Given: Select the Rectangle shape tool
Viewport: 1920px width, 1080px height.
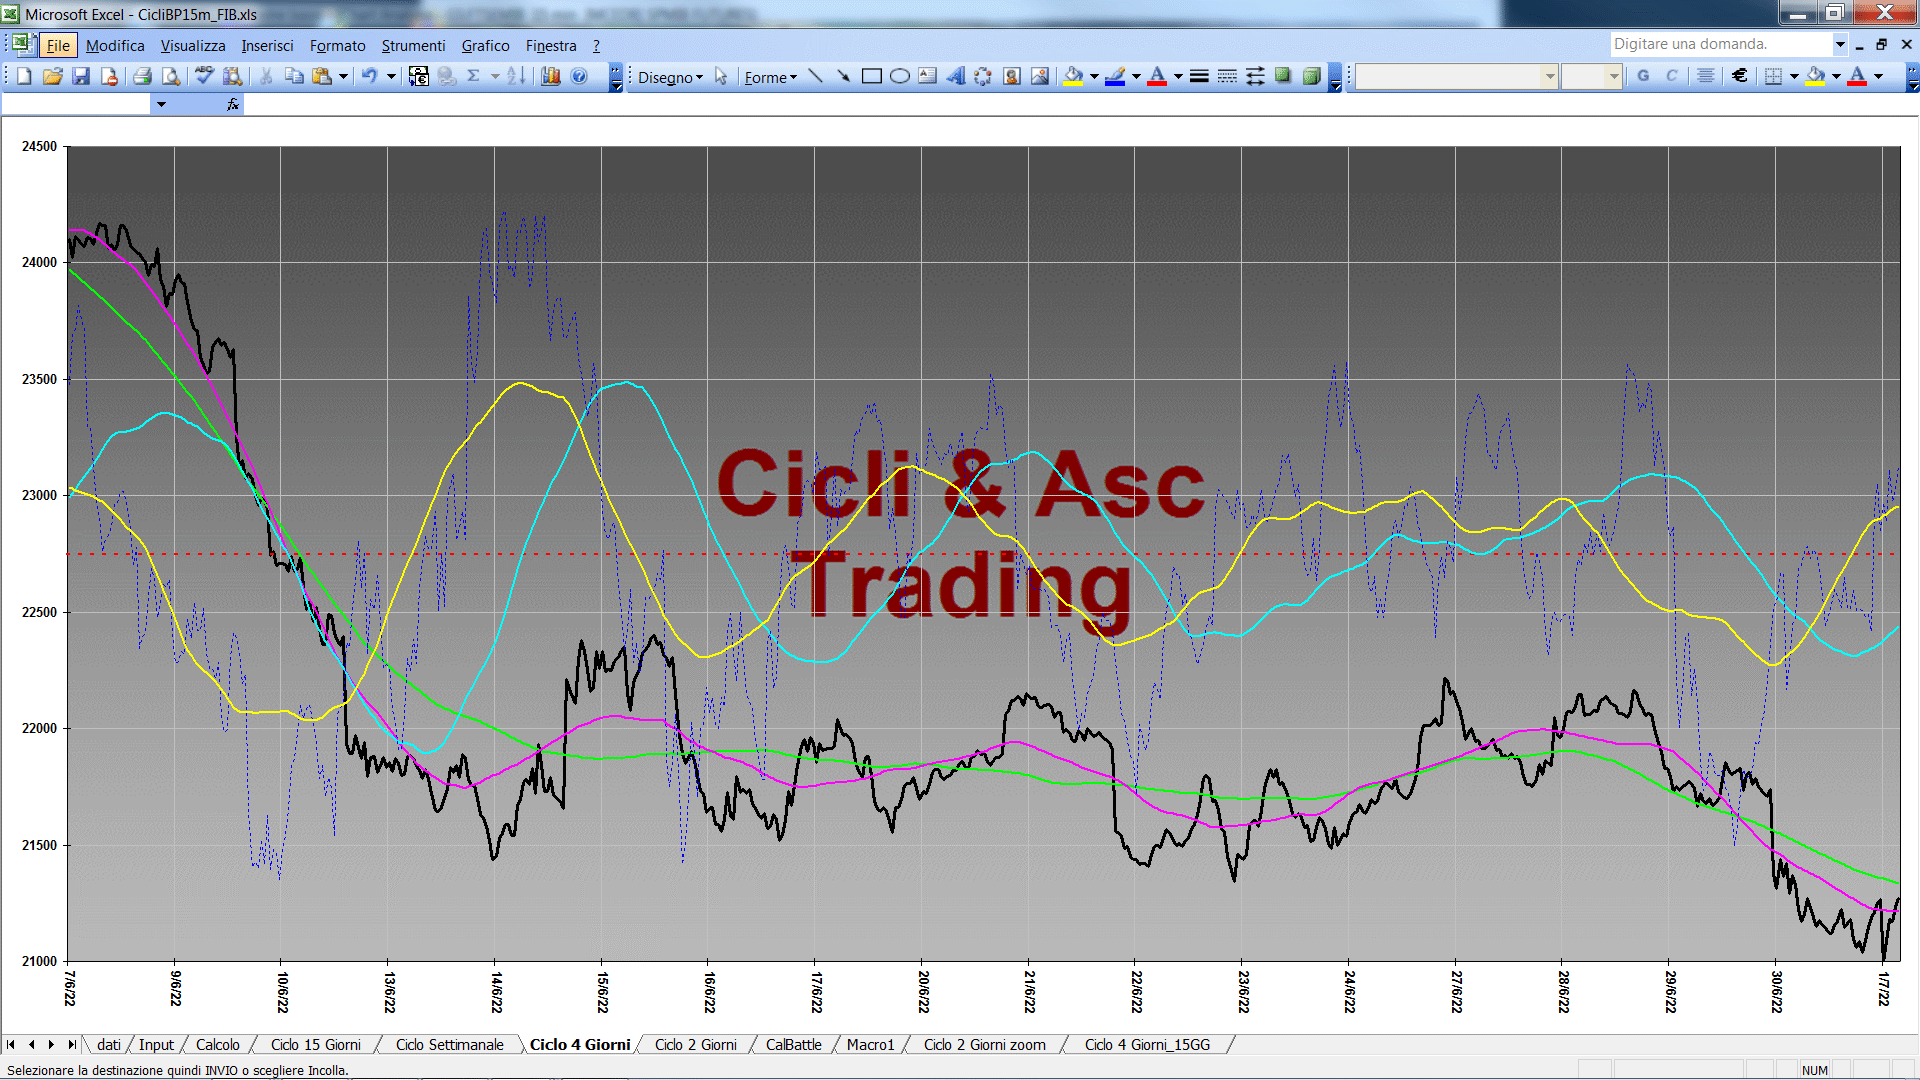Looking at the screenshot, I should [x=872, y=76].
